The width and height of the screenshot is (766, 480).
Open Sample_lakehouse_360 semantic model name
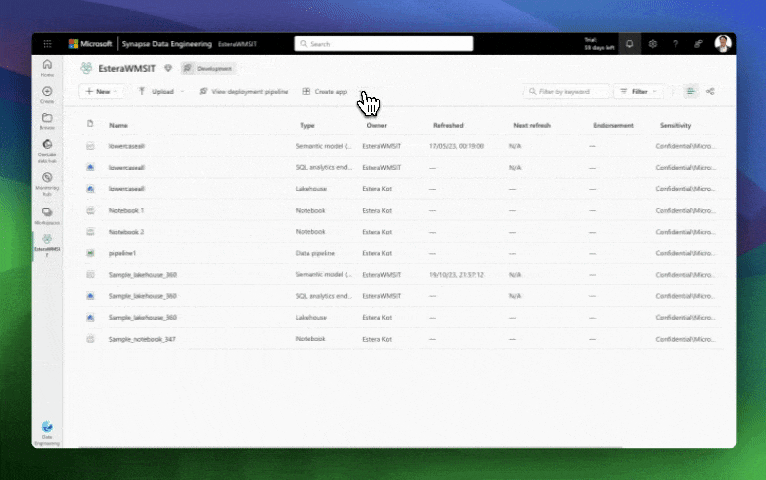point(143,275)
